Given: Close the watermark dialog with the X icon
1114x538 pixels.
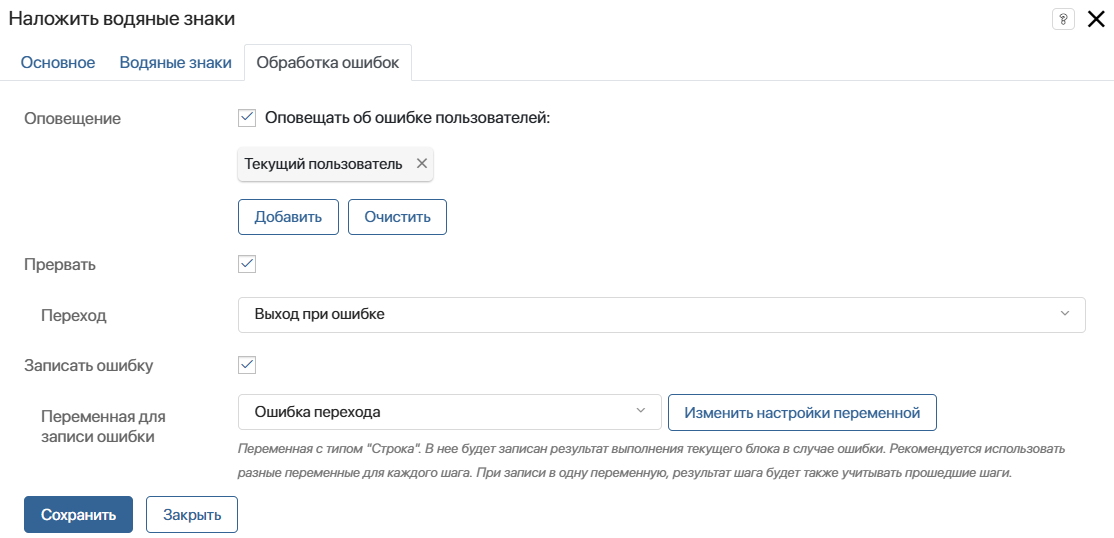Looking at the screenshot, I should 1096,19.
